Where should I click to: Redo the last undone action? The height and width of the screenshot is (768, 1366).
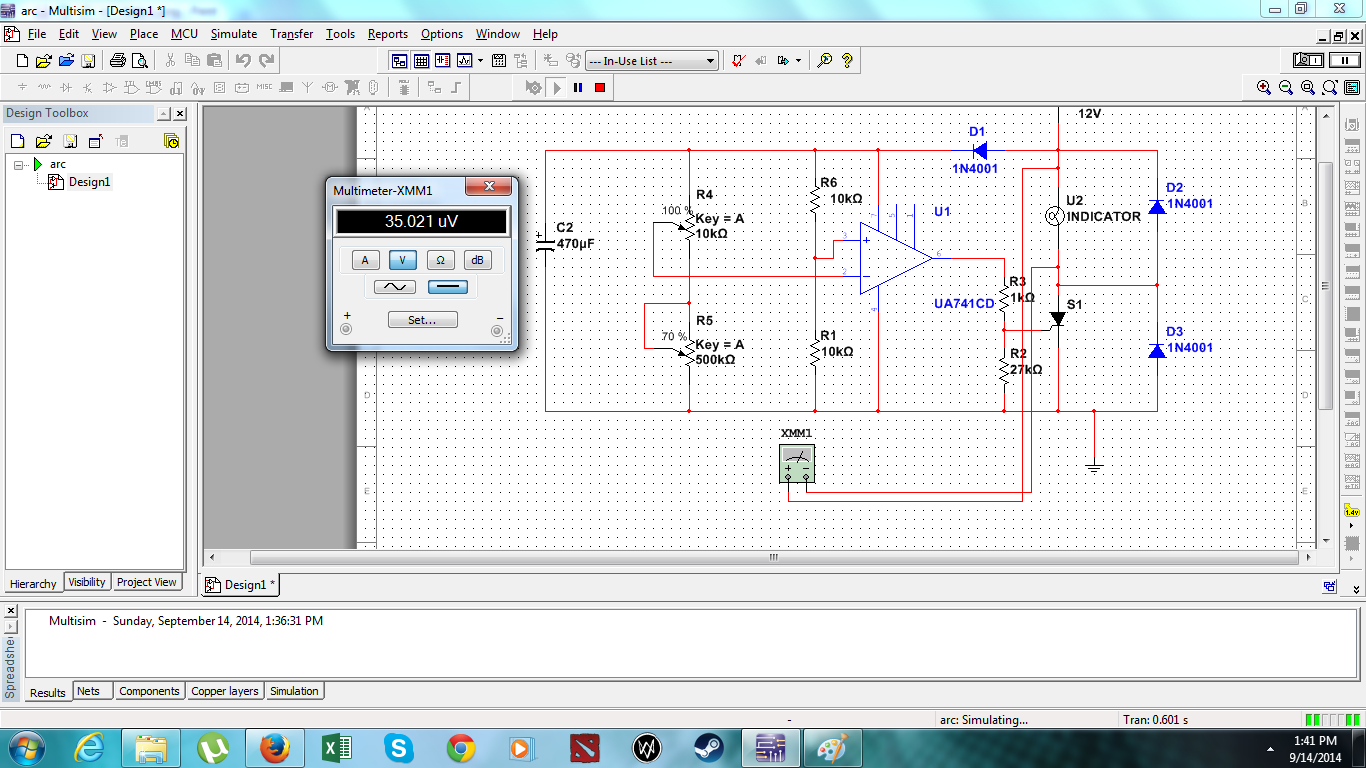[267, 60]
